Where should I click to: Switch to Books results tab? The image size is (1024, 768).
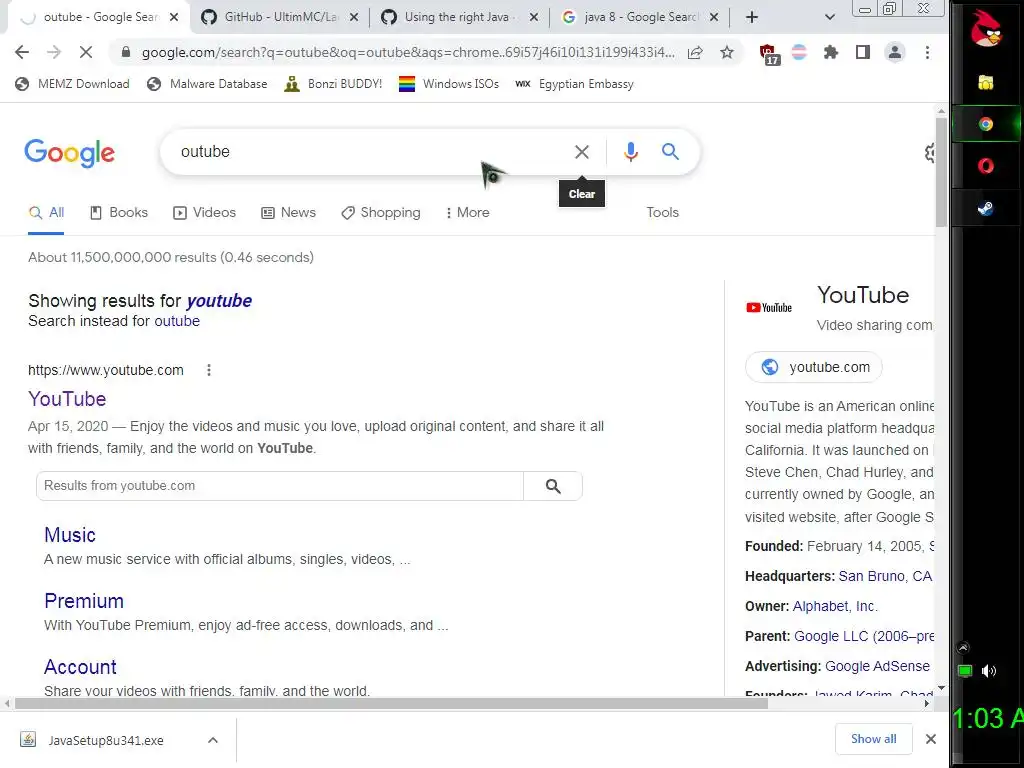(119, 212)
